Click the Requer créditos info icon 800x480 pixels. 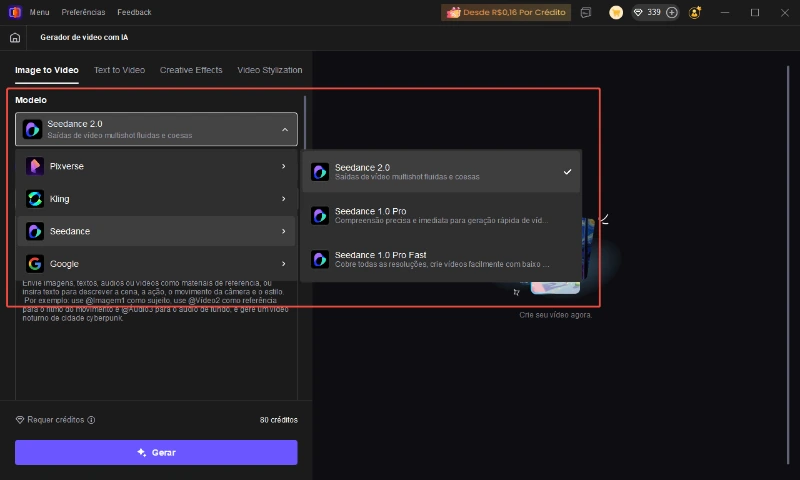91,420
